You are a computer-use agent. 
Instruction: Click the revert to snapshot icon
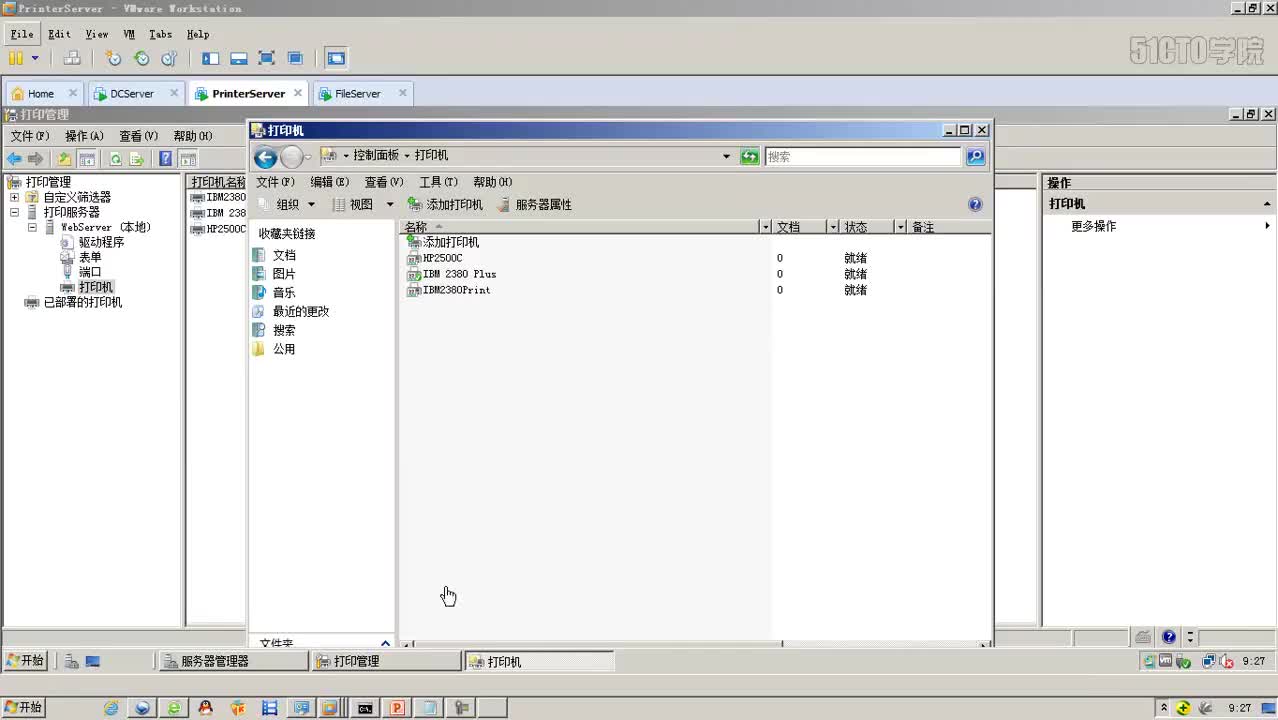[142, 58]
